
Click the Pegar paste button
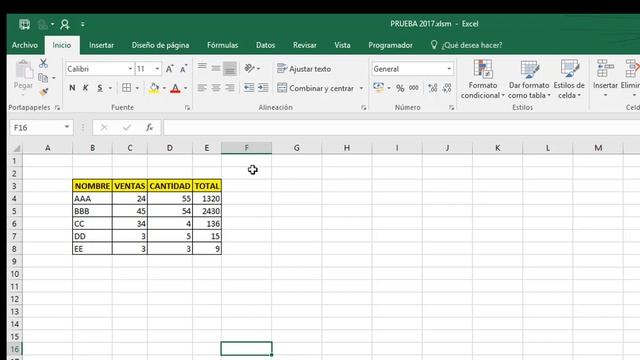point(23,78)
